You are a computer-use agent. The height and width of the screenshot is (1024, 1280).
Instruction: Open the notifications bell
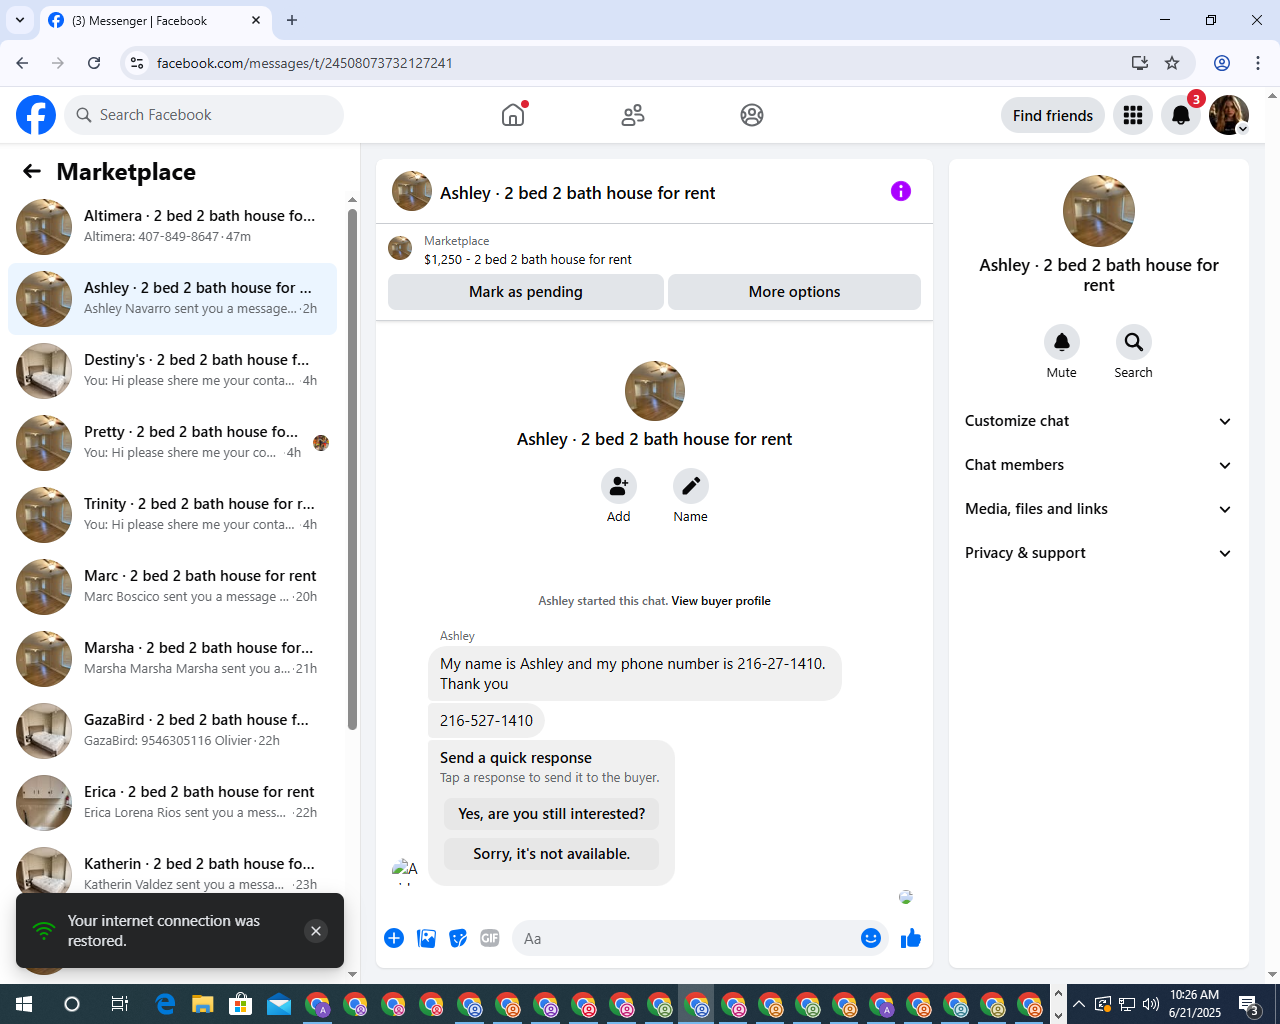pyautogui.click(x=1181, y=115)
